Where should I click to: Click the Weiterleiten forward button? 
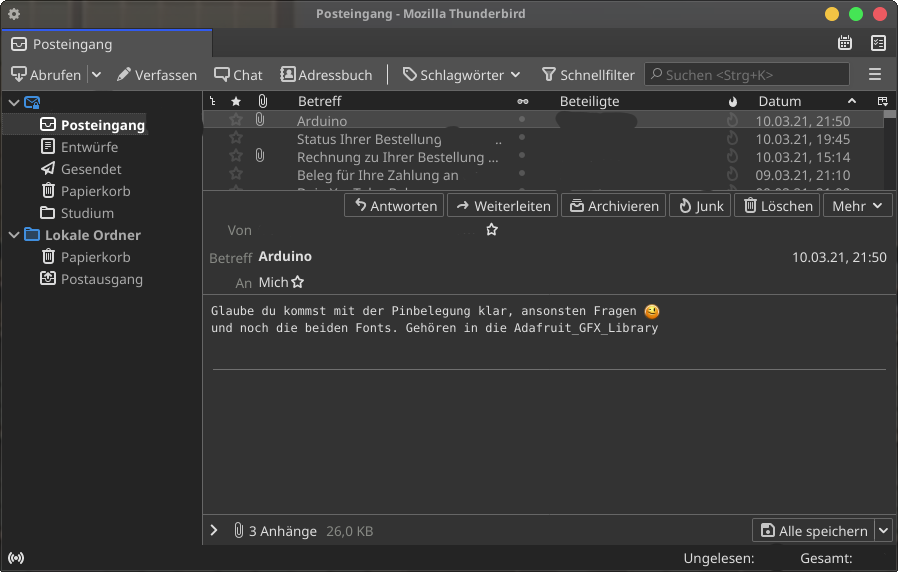tap(502, 206)
